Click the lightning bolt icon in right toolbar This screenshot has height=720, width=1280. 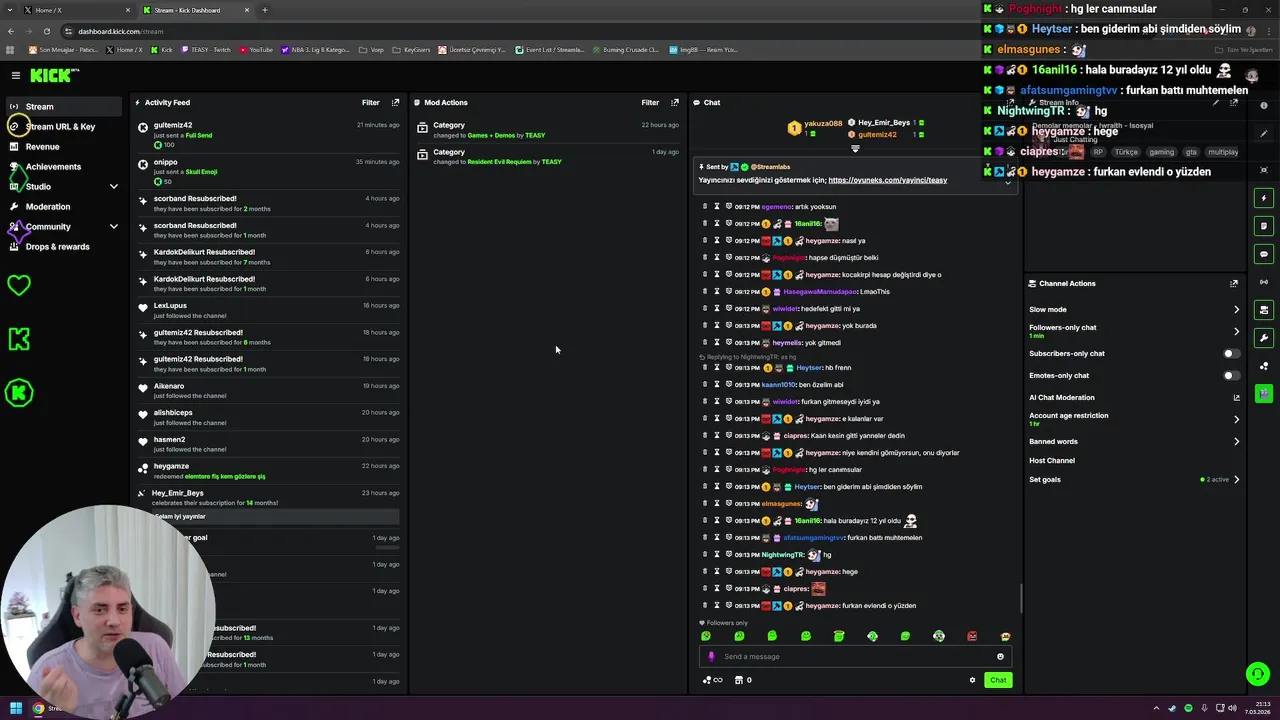(1264, 198)
